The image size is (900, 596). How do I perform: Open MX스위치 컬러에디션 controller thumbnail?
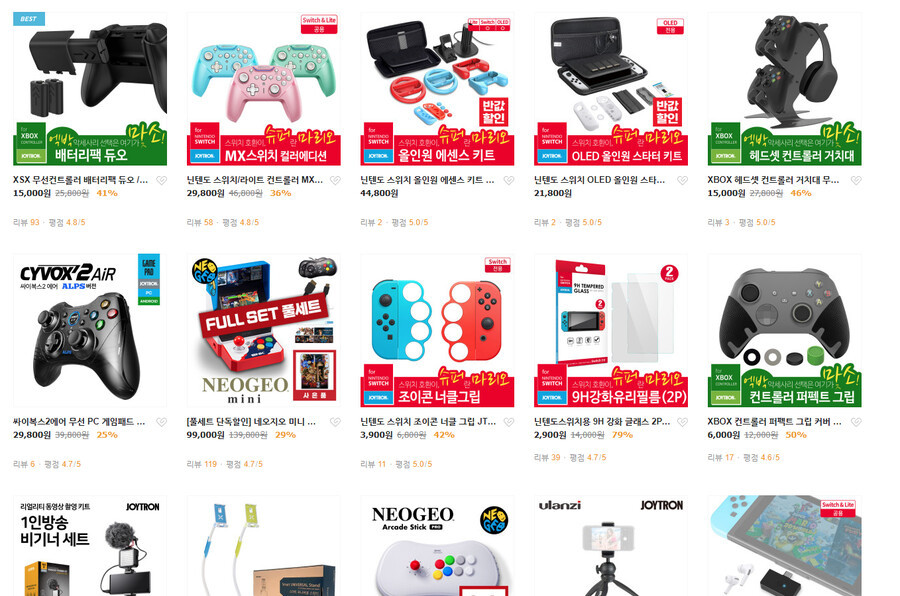click(x=263, y=89)
